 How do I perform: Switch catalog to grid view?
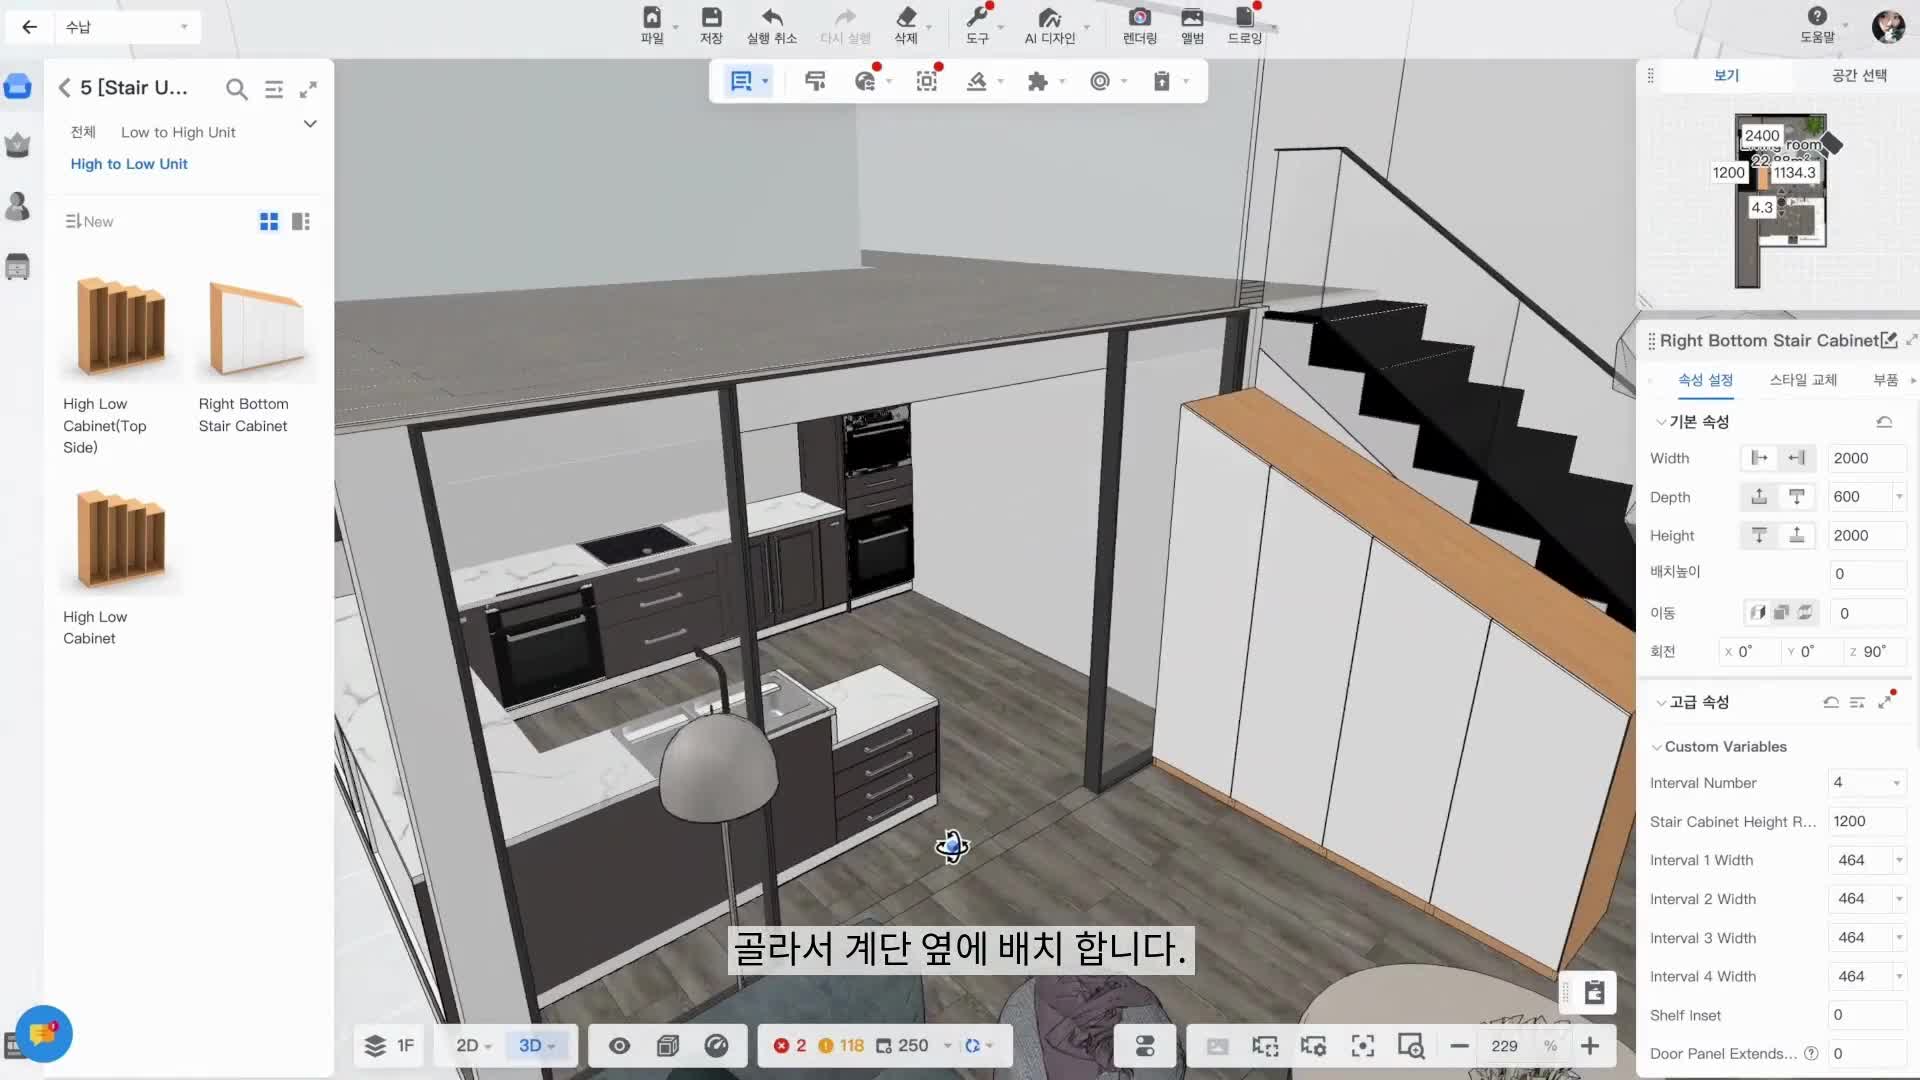coord(269,221)
